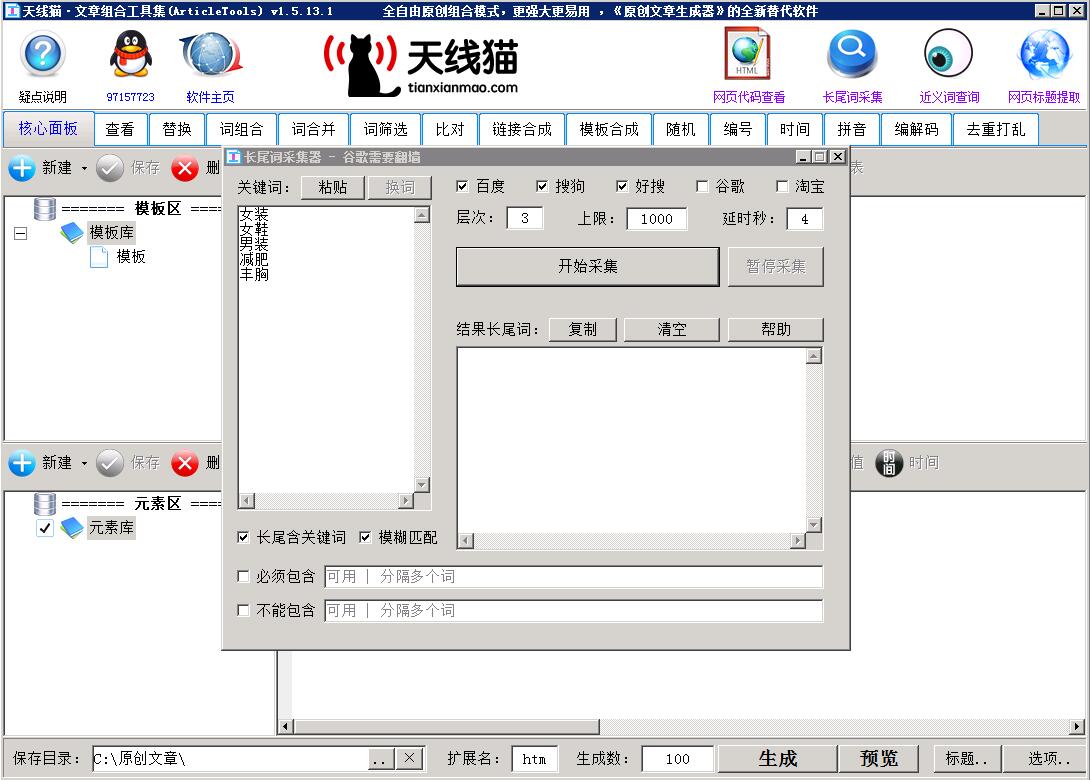The height and width of the screenshot is (780, 1090).
Task: Click the database icon beside 元素区
Action: coord(44,504)
